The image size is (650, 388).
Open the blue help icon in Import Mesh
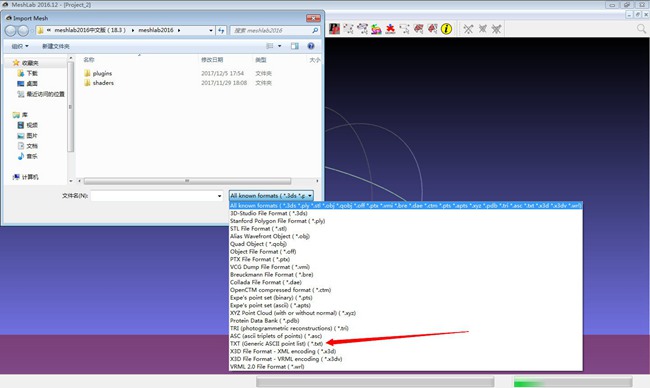(311, 46)
